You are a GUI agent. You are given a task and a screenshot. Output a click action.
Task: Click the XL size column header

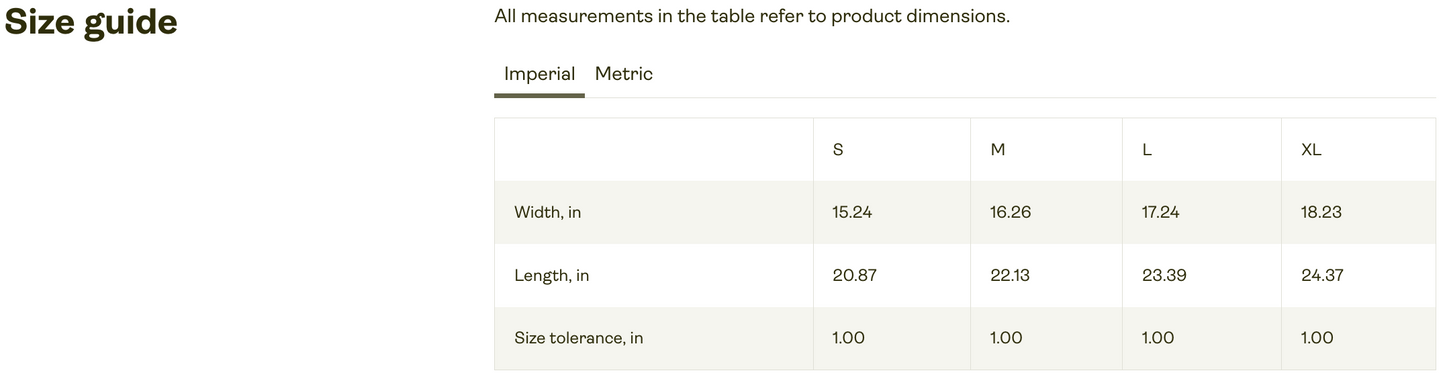[1311, 150]
